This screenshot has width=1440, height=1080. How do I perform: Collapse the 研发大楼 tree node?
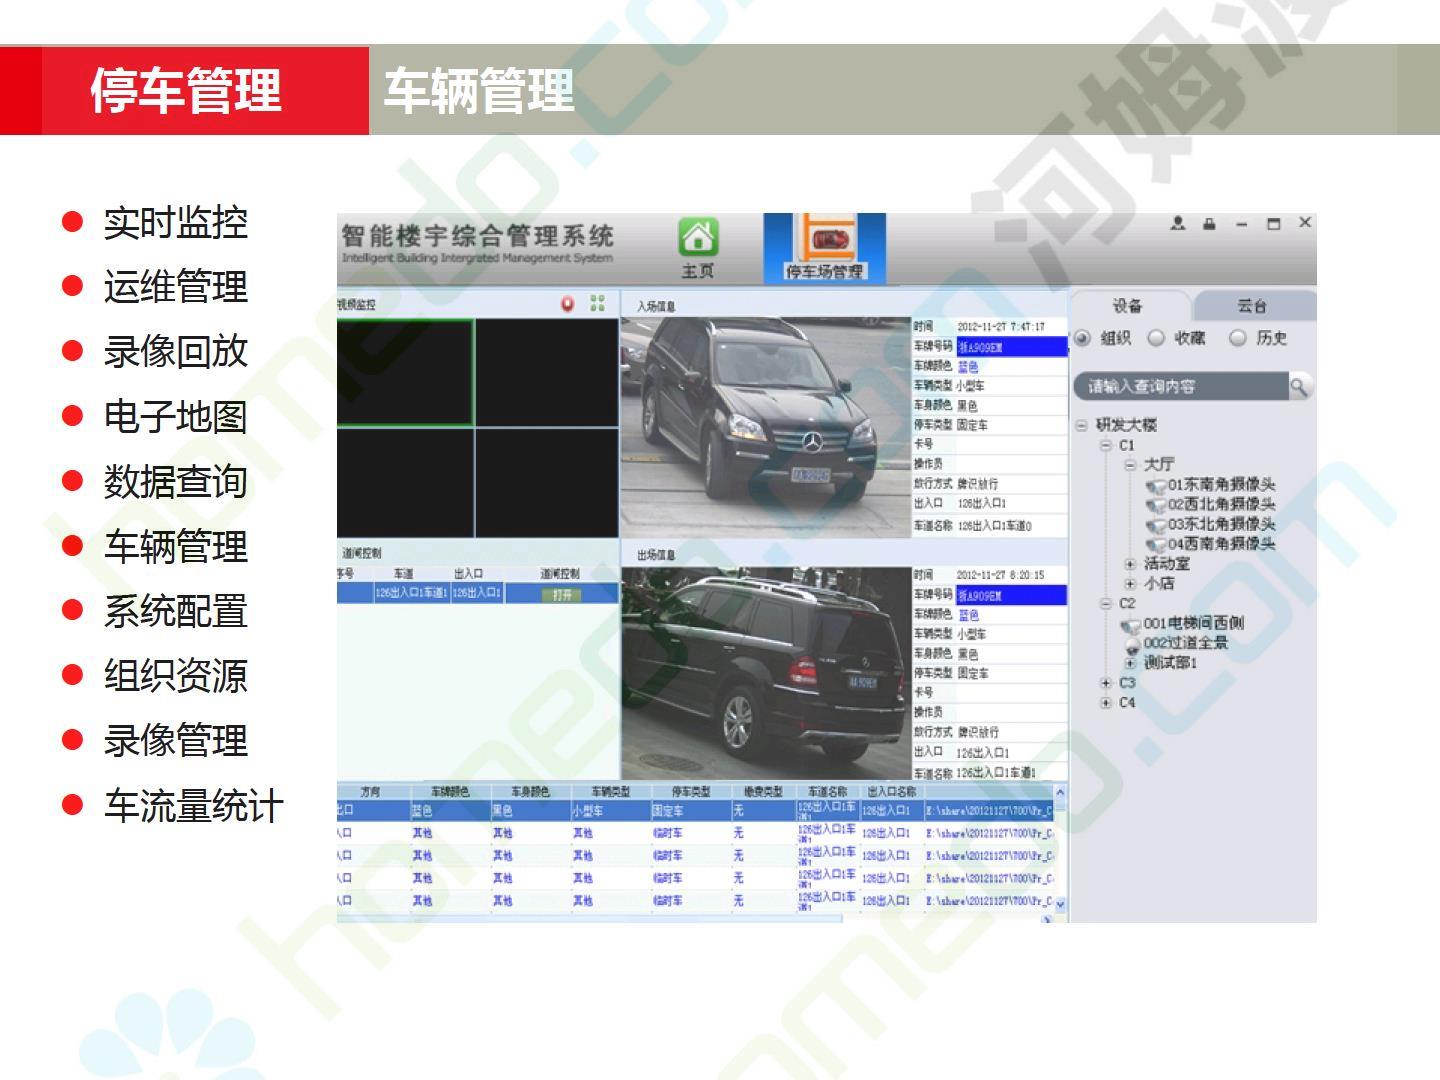click(x=1081, y=425)
